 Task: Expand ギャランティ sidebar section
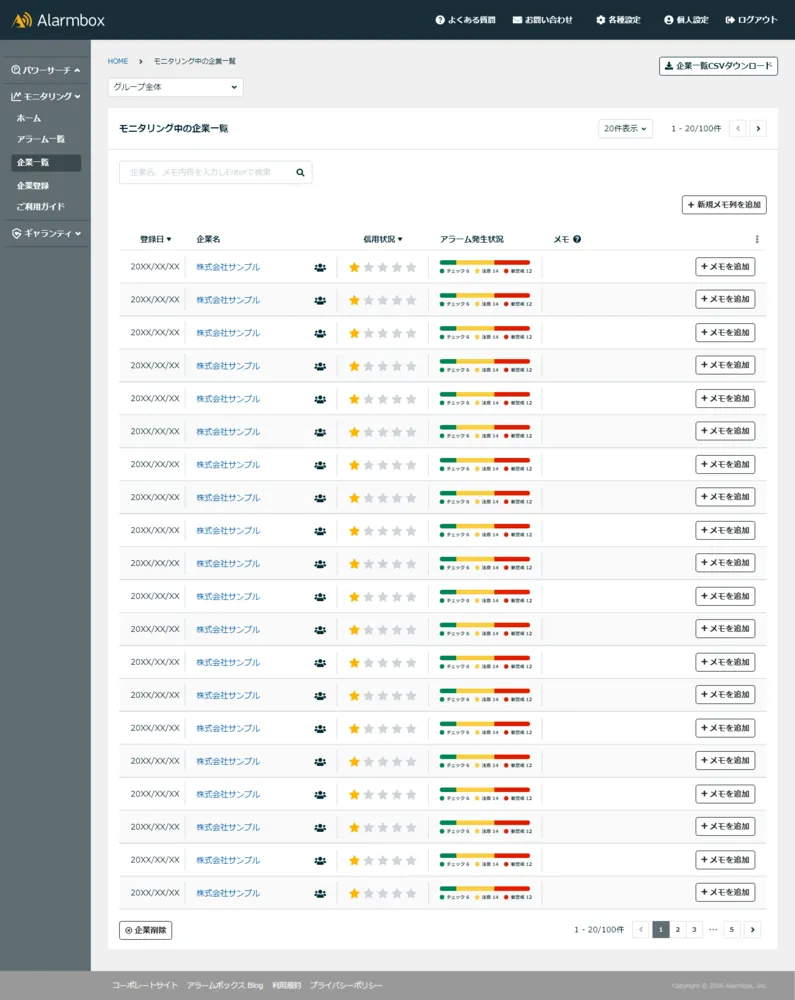(46, 233)
